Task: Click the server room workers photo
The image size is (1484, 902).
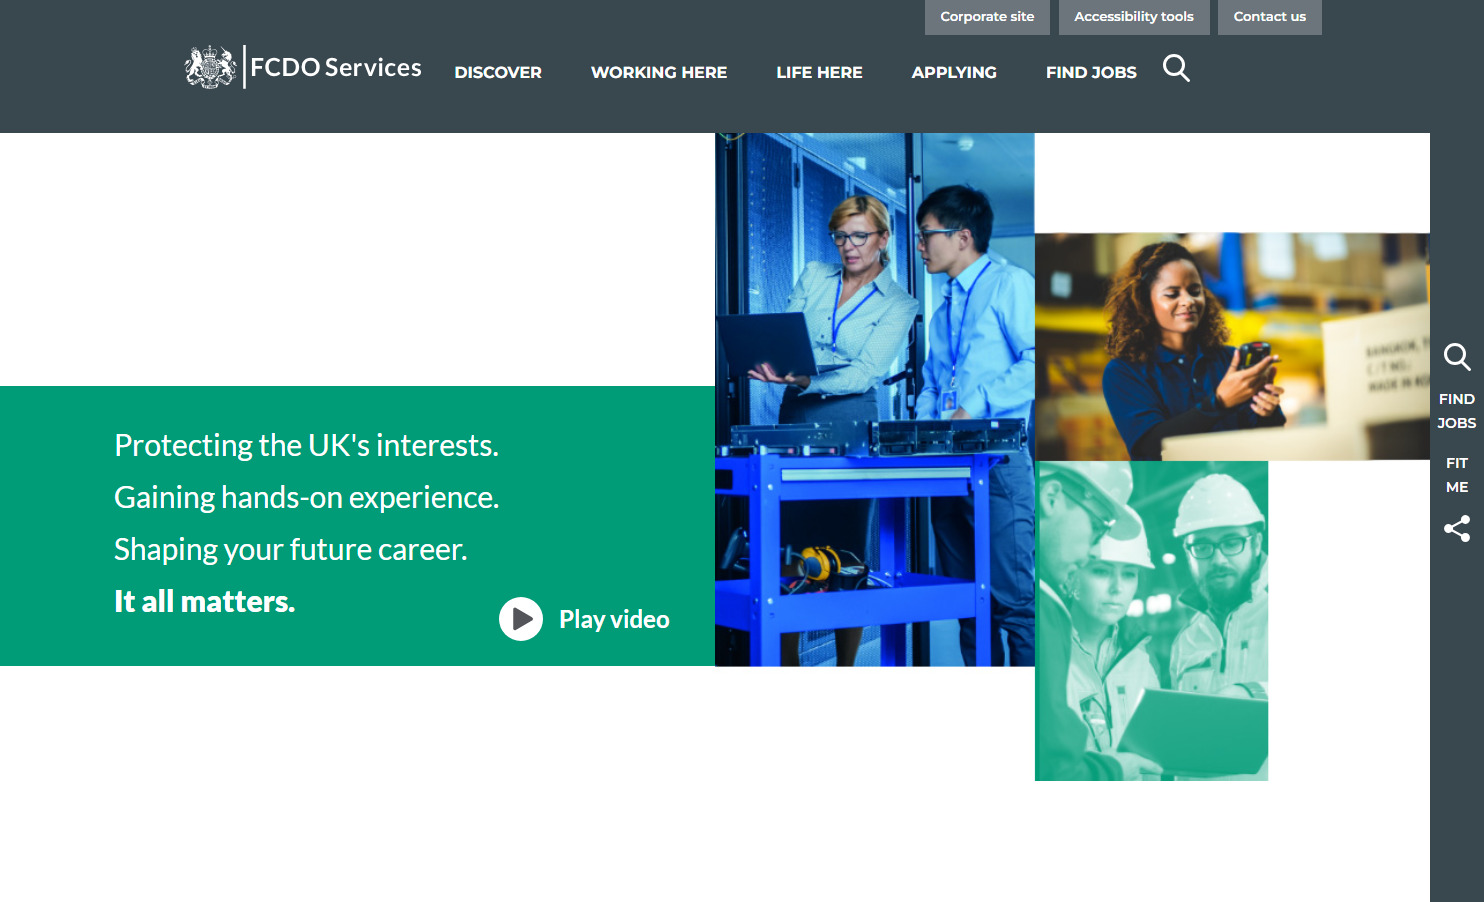Action: tap(875, 398)
